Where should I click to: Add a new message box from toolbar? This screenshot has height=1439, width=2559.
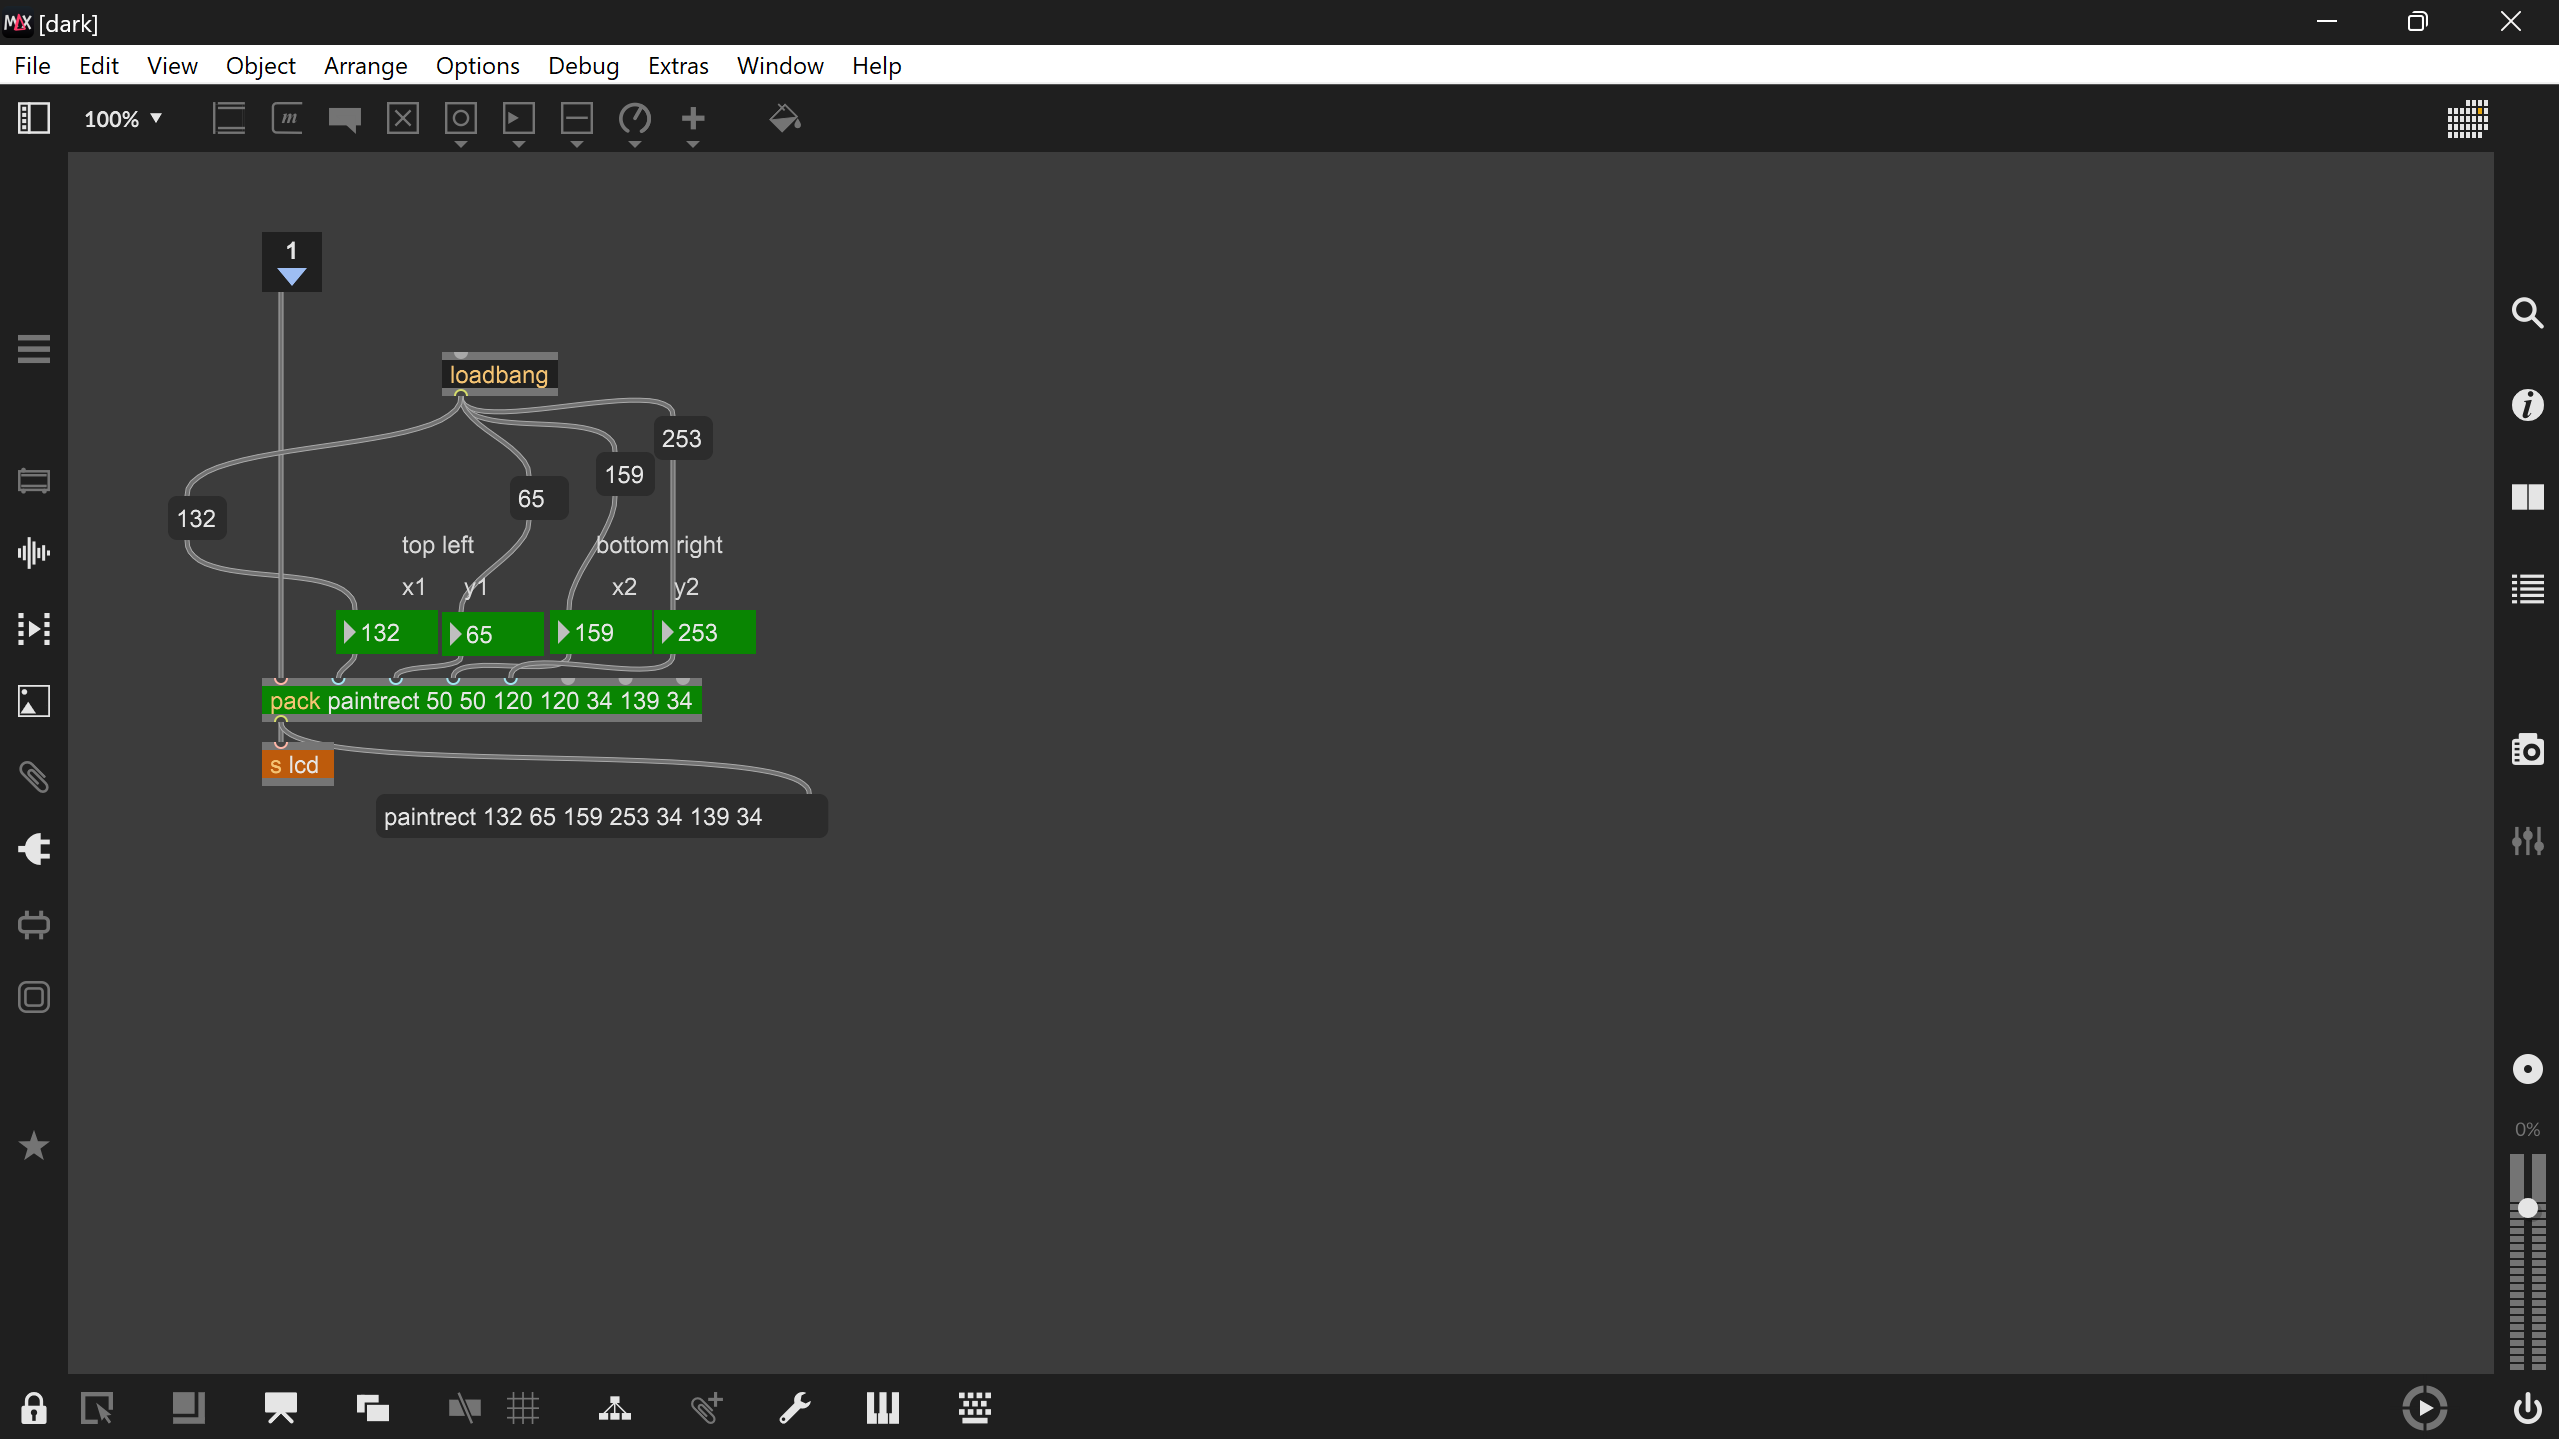tap(287, 119)
